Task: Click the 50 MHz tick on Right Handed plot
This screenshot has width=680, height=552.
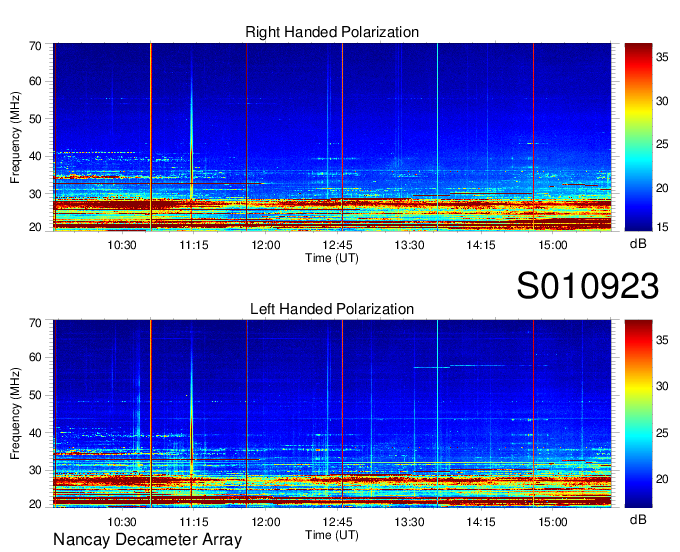Action: (35, 119)
